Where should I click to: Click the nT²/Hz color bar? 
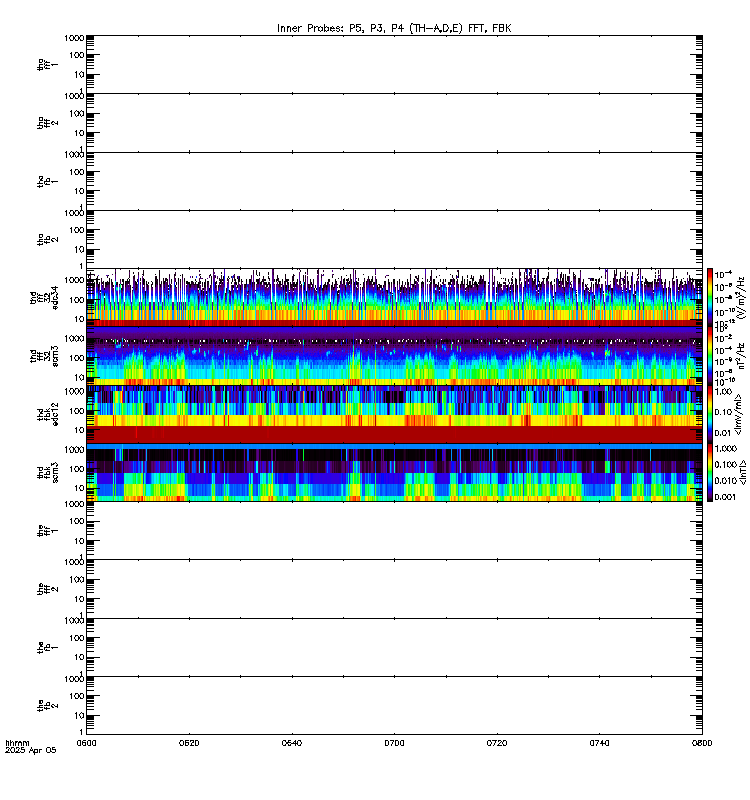pyautogui.click(x=710, y=356)
